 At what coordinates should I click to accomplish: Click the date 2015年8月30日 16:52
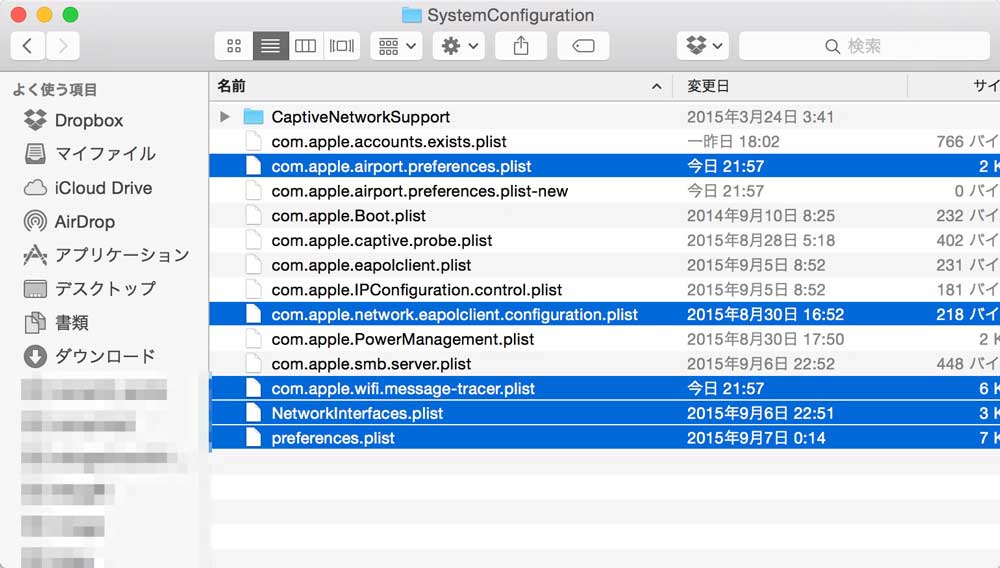[x=765, y=315]
